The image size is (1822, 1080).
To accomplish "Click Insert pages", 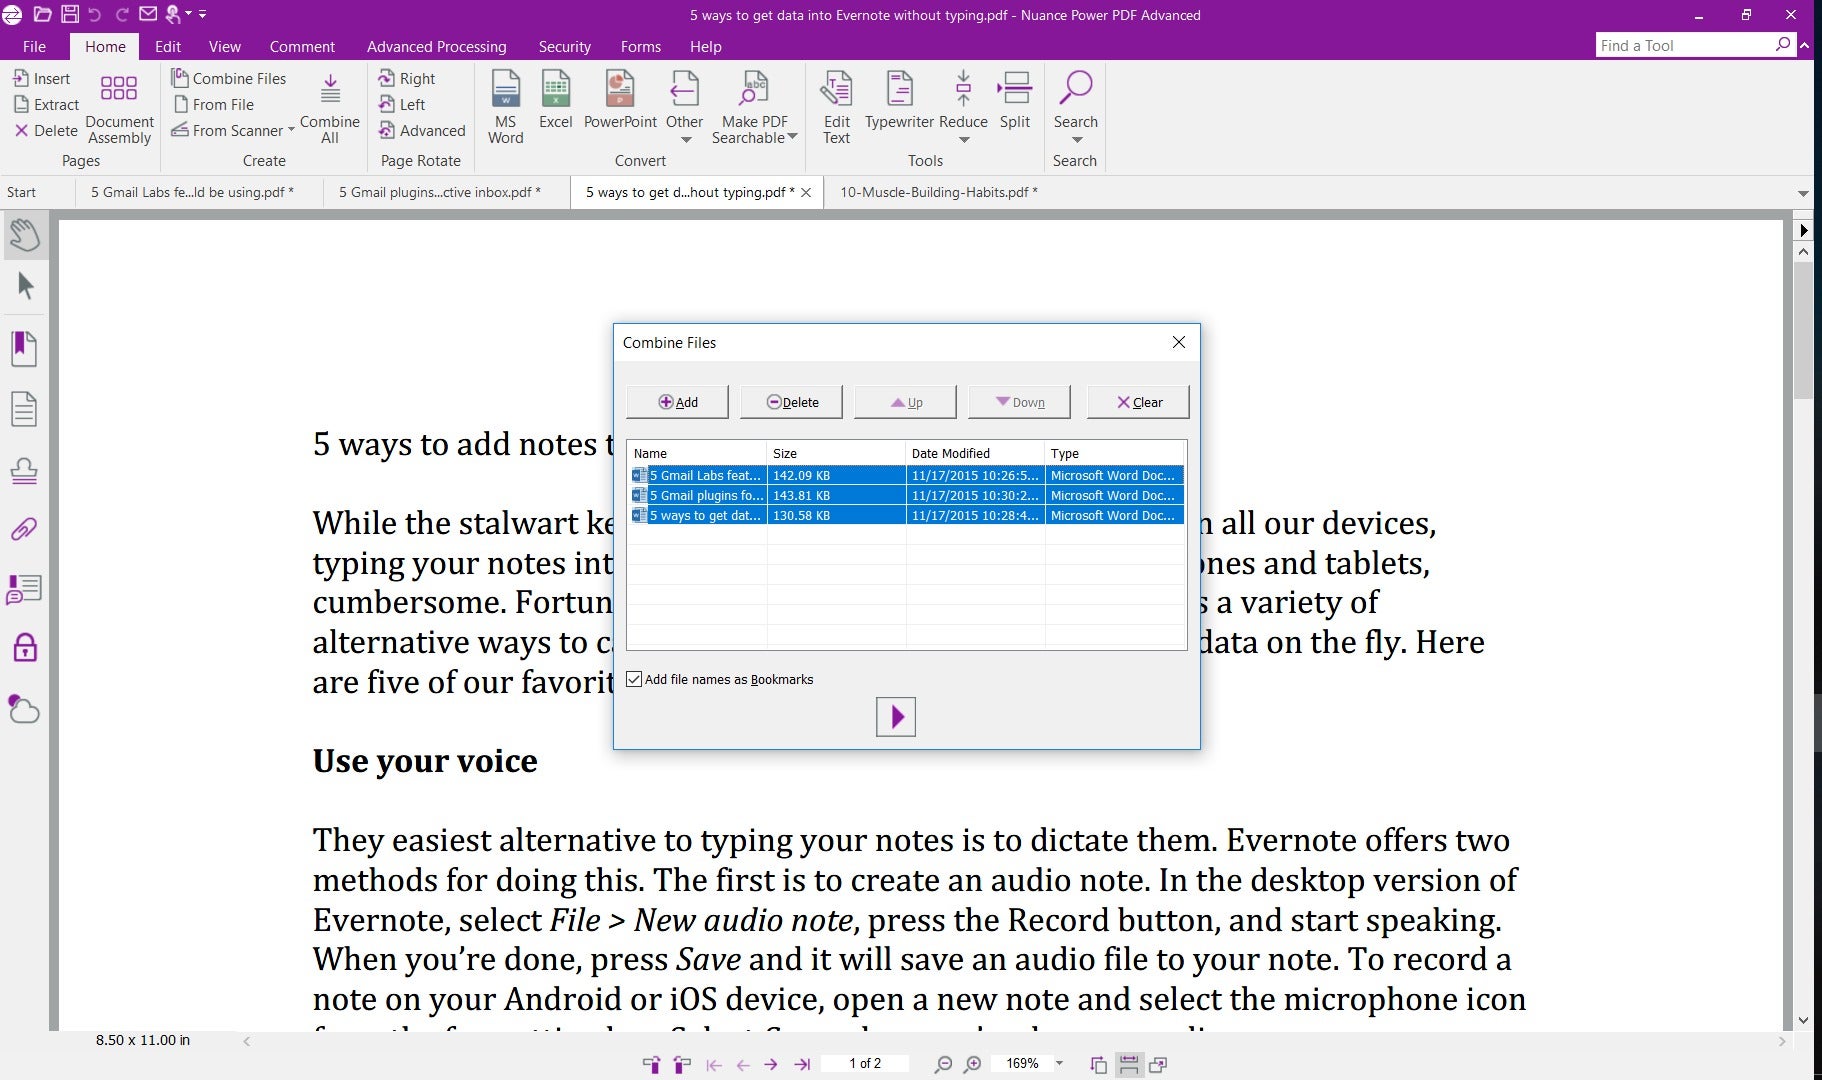I will 41,78.
